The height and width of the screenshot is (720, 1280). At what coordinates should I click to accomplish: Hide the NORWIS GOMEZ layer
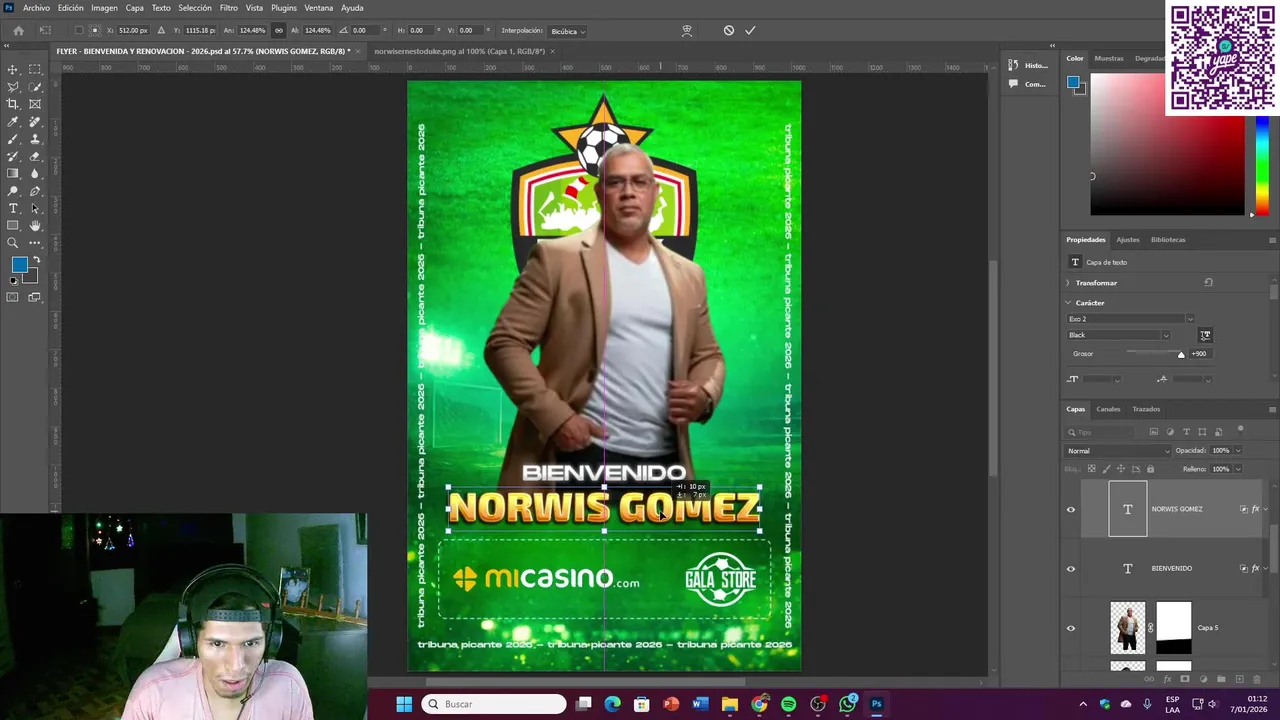coord(1071,509)
